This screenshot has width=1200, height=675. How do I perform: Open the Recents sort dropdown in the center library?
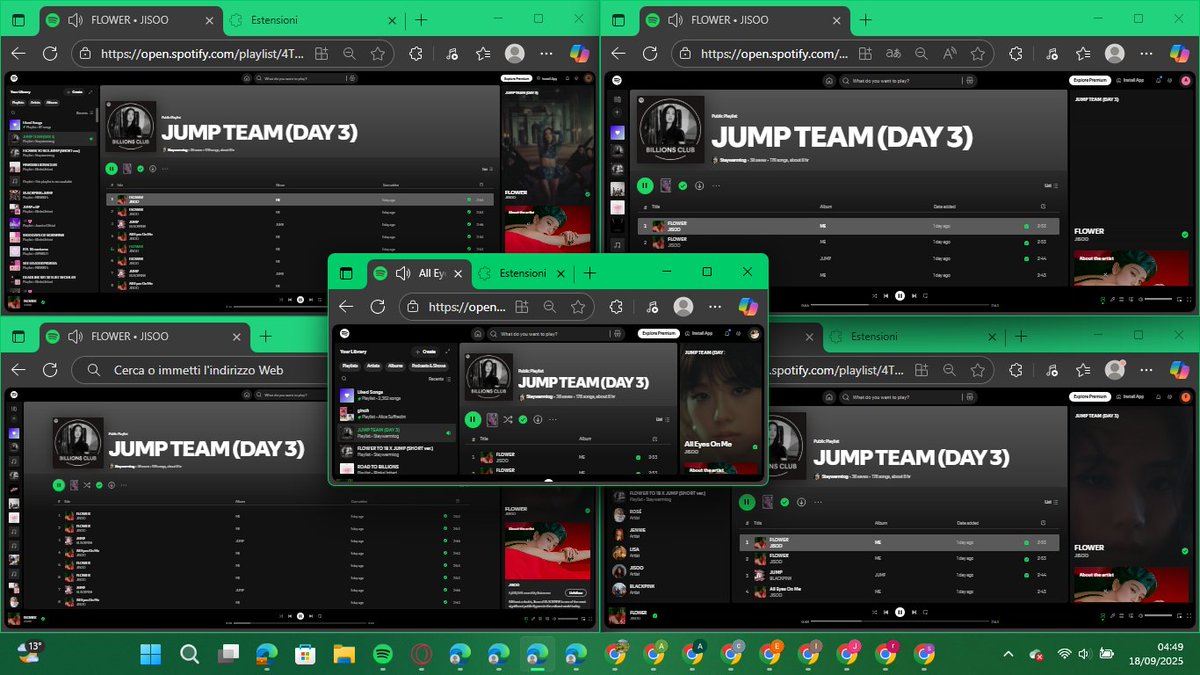[439, 379]
